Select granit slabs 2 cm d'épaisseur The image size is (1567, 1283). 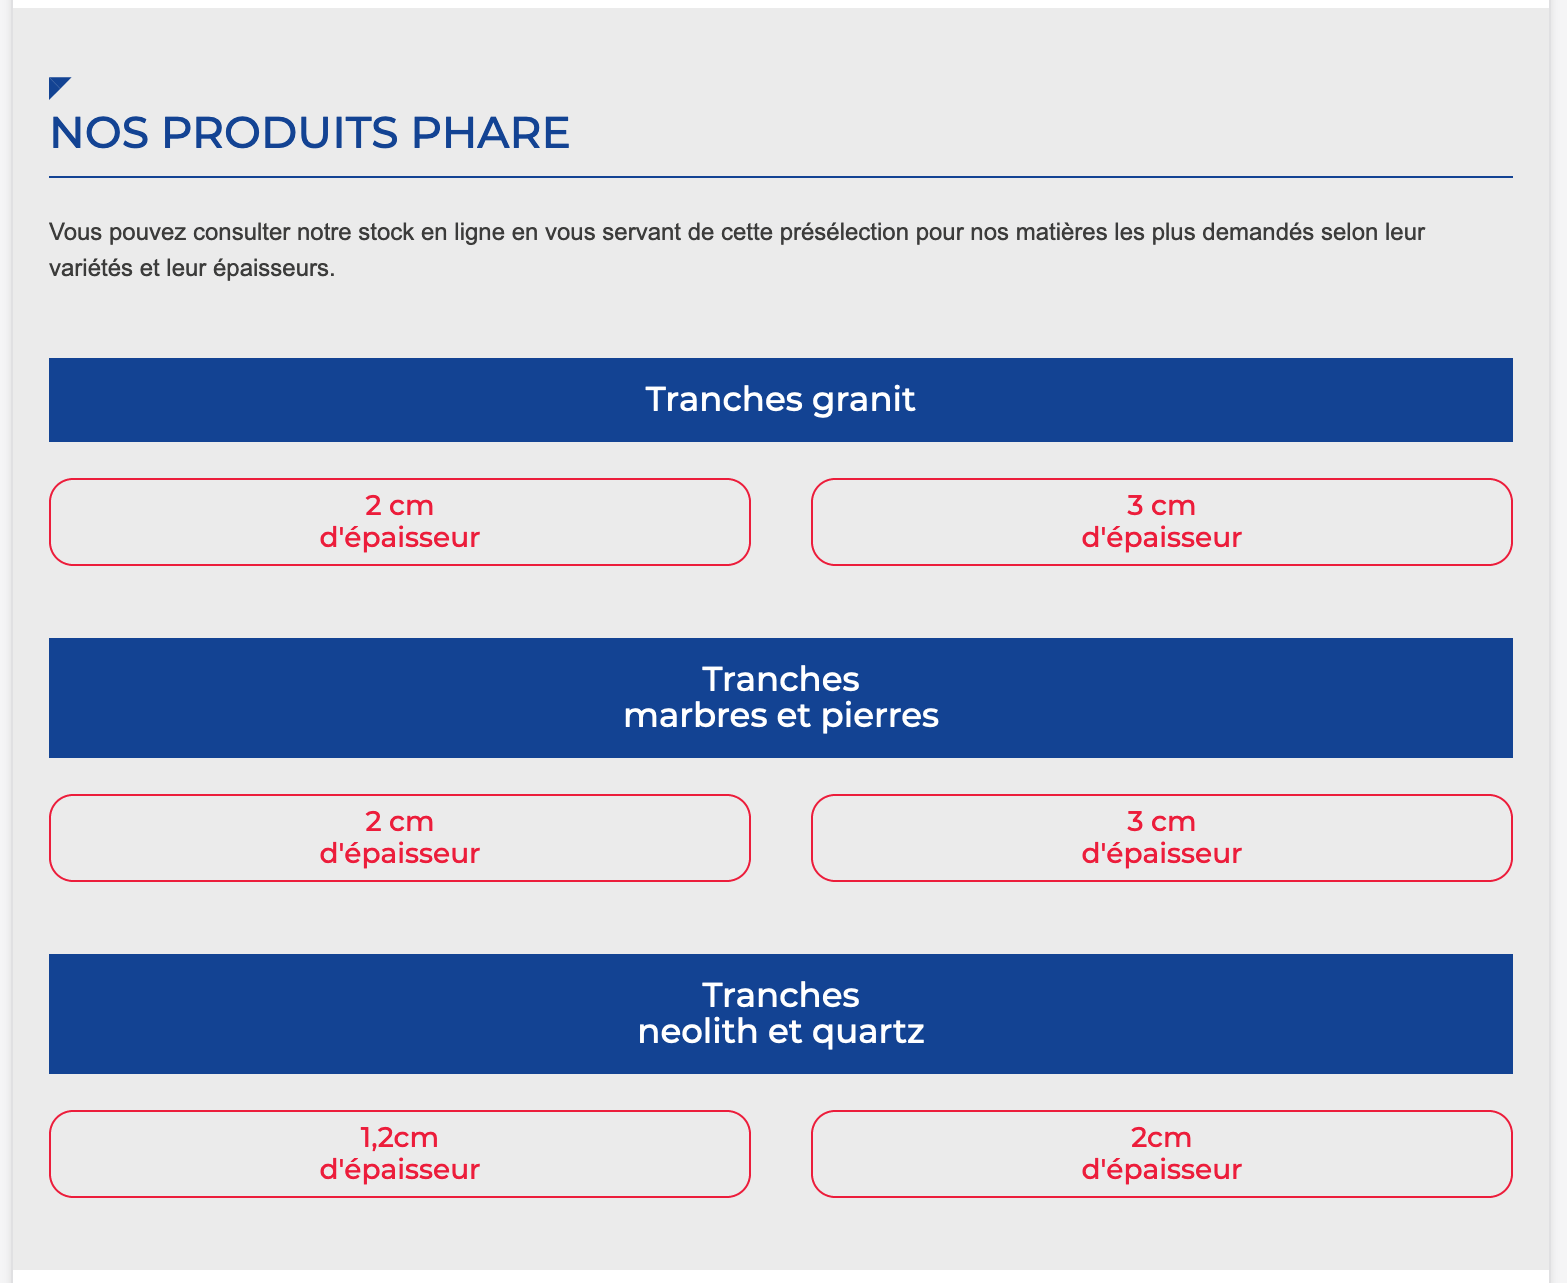tap(400, 522)
